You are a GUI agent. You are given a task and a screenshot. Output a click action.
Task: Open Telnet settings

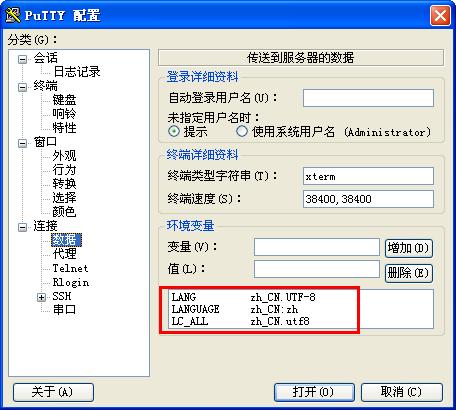70,268
